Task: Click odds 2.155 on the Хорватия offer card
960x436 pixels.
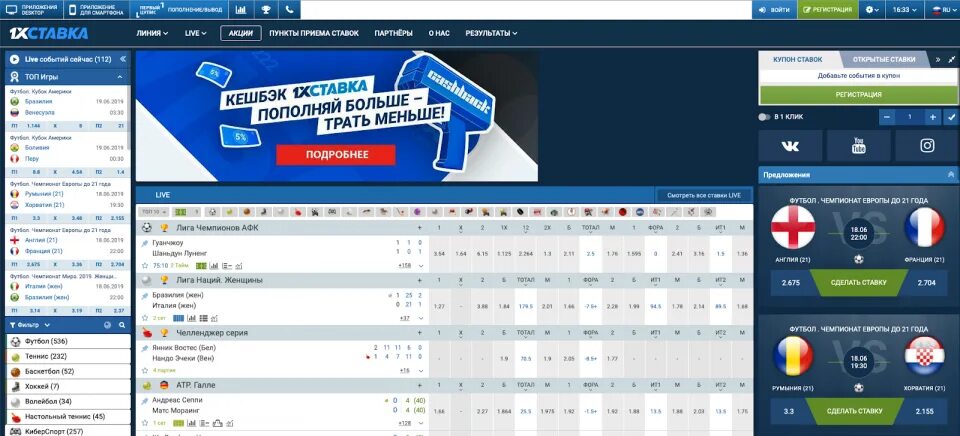Action: click(924, 412)
